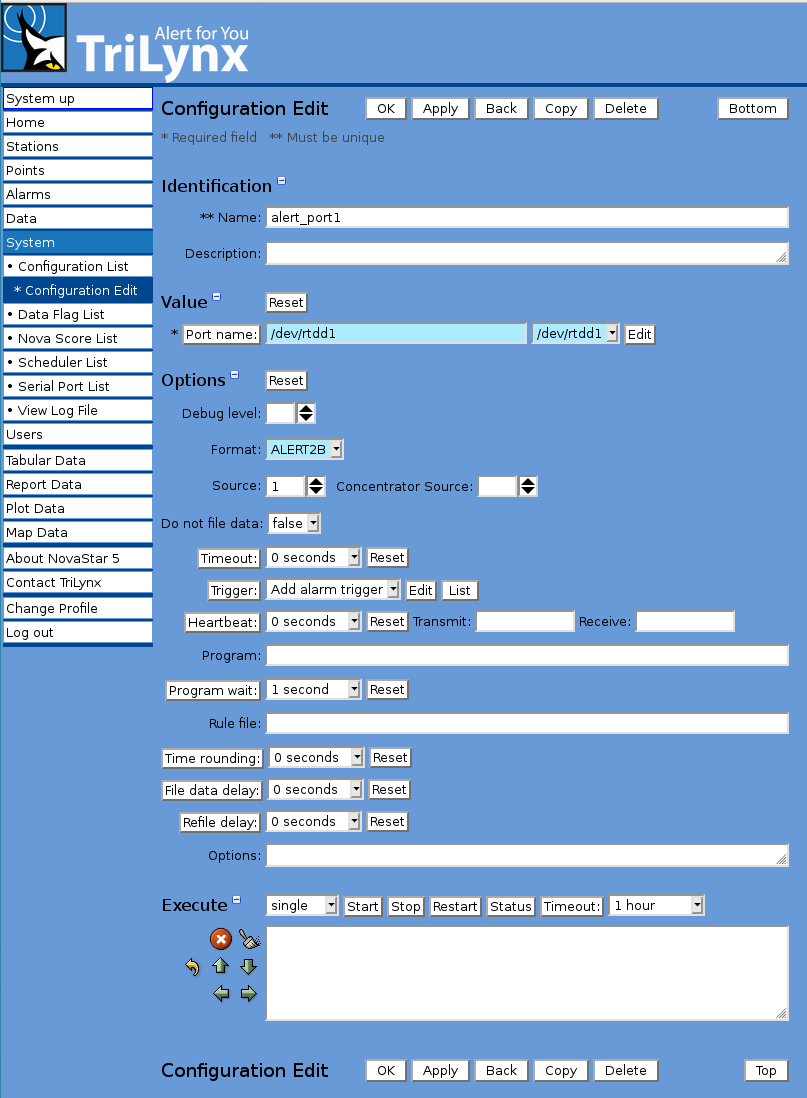Increase the Debug level stepper

(306, 409)
